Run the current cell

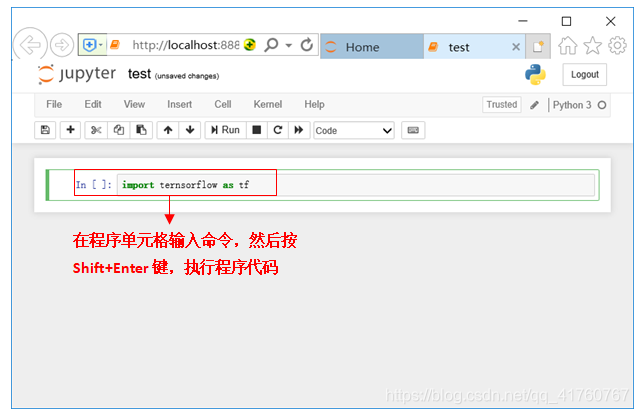[x=225, y=130]
